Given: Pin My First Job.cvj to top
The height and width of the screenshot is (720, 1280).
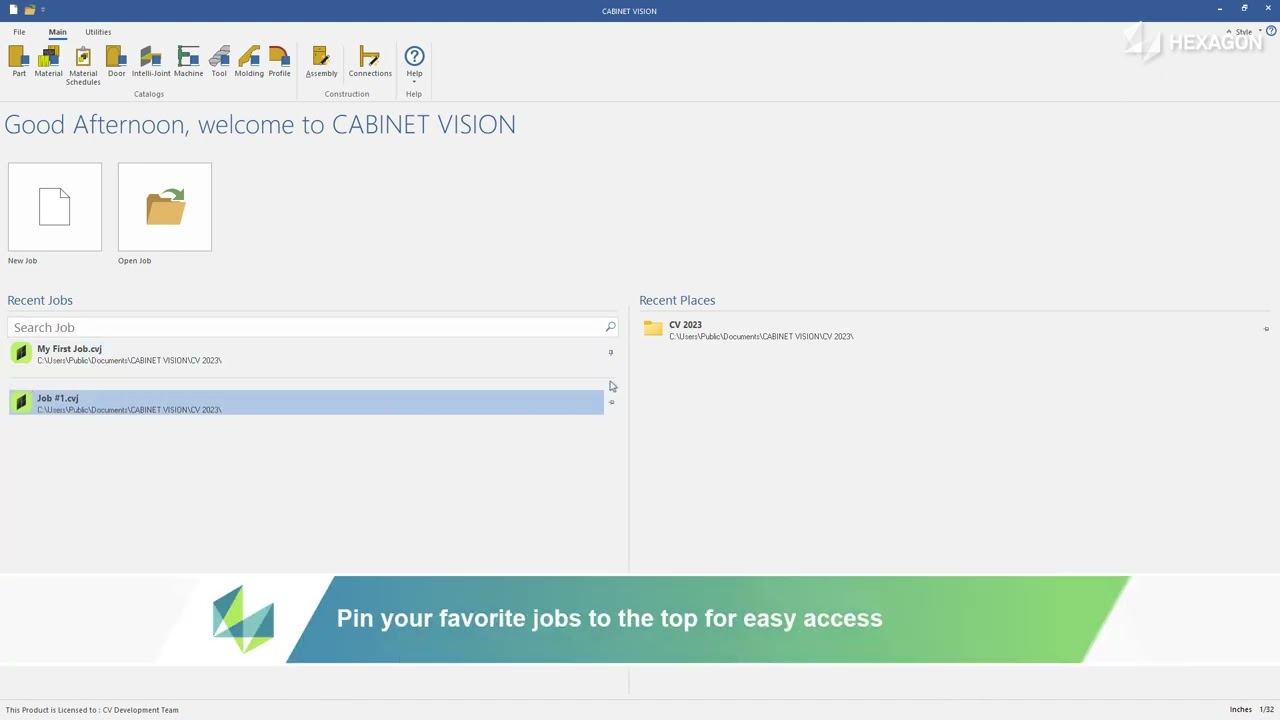Looking at the screenshot, I should click(x=611, y=352).
